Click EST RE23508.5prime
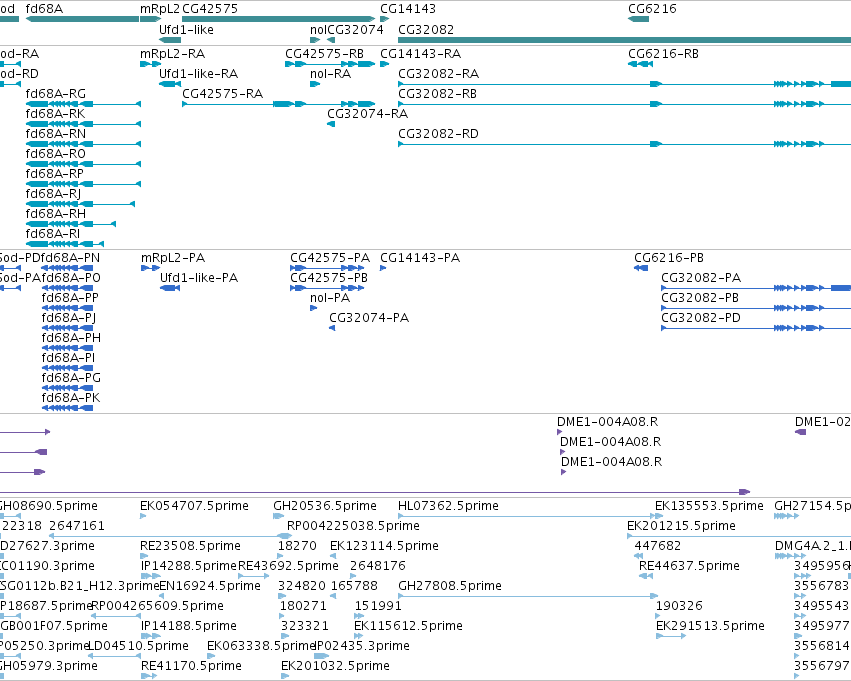This screenshot has width=851, height=681. click(x=190, y=546)
